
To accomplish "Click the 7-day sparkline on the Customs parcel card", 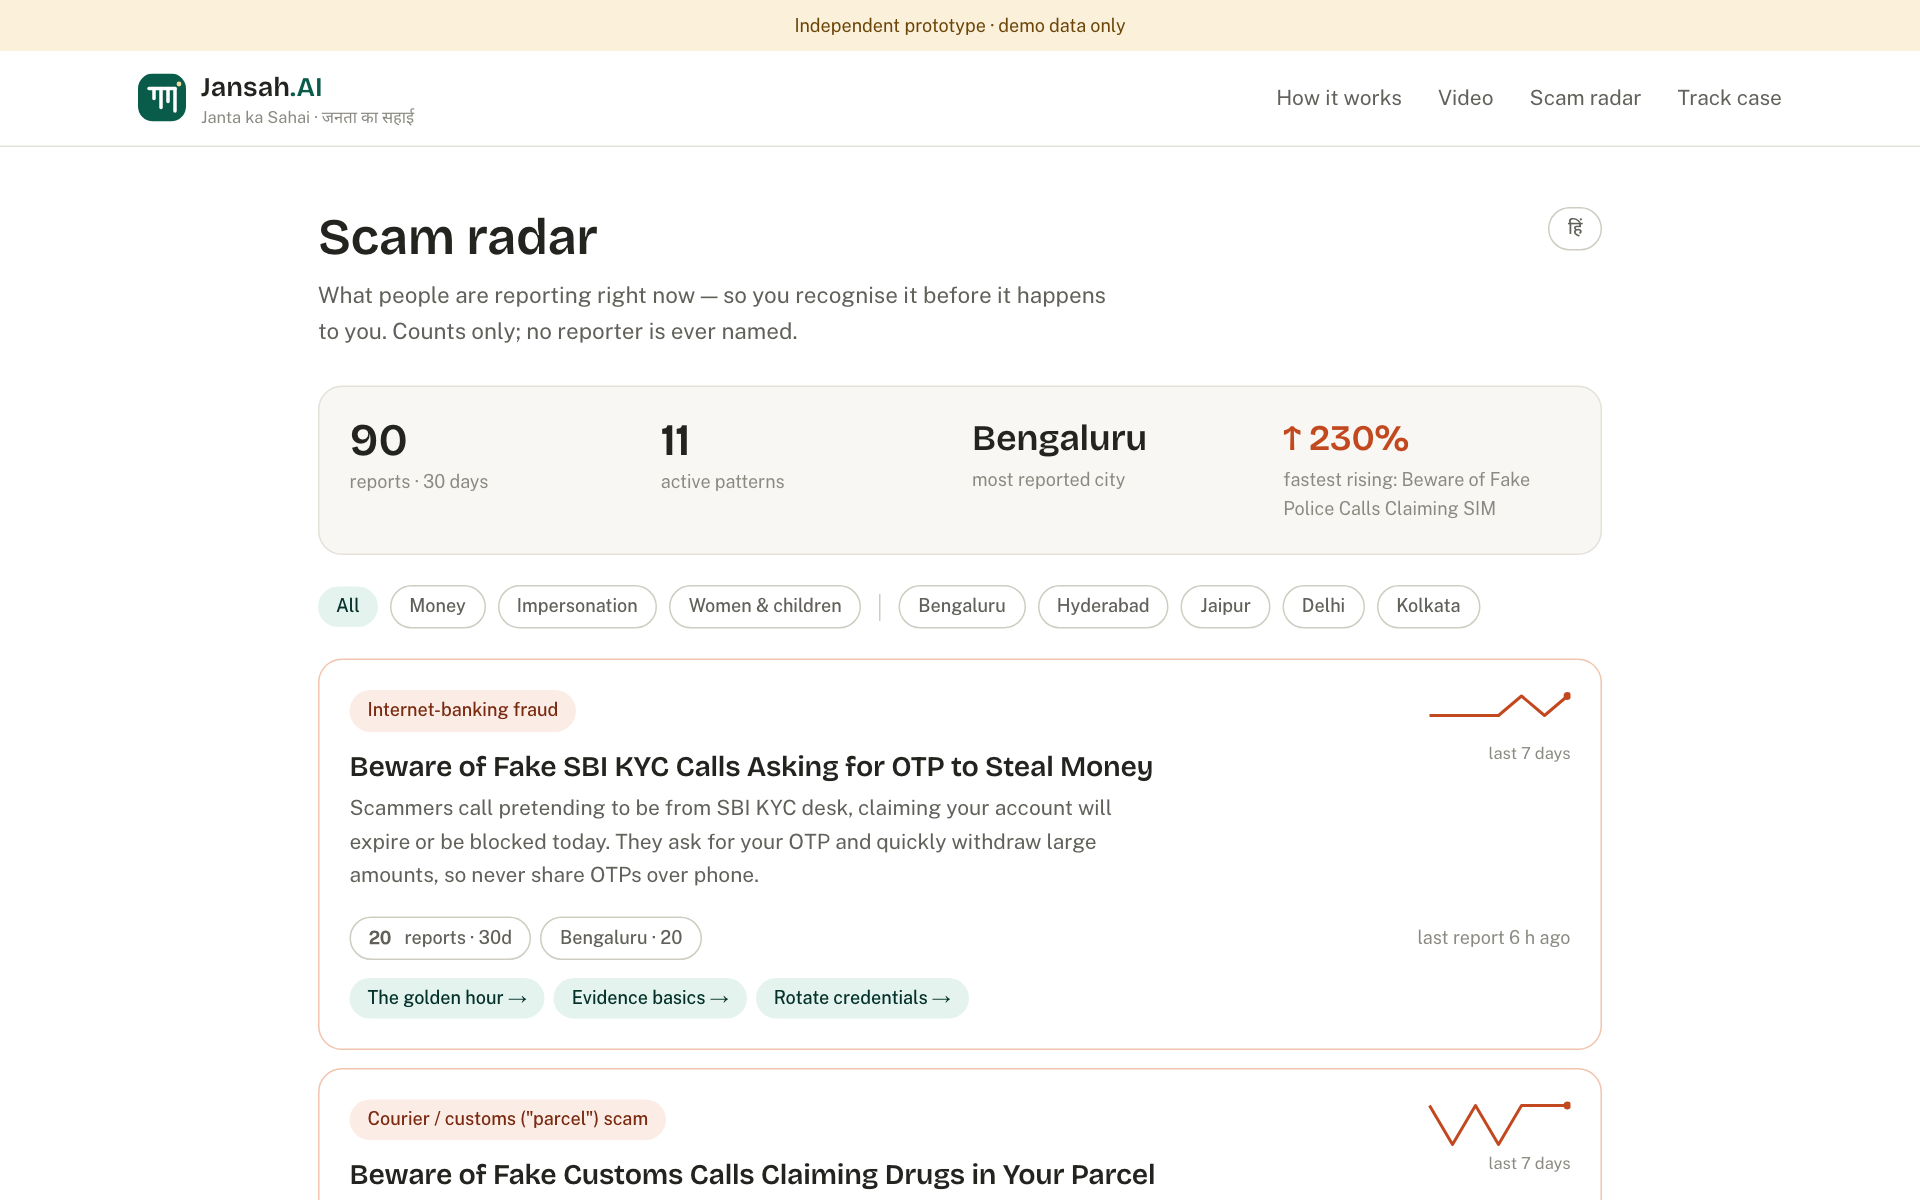I will click(1500, 1124).
